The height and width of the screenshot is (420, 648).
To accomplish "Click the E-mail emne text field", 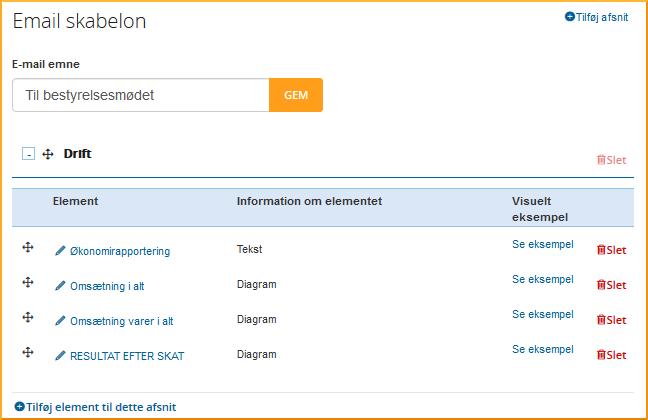I will pos(141,95).
